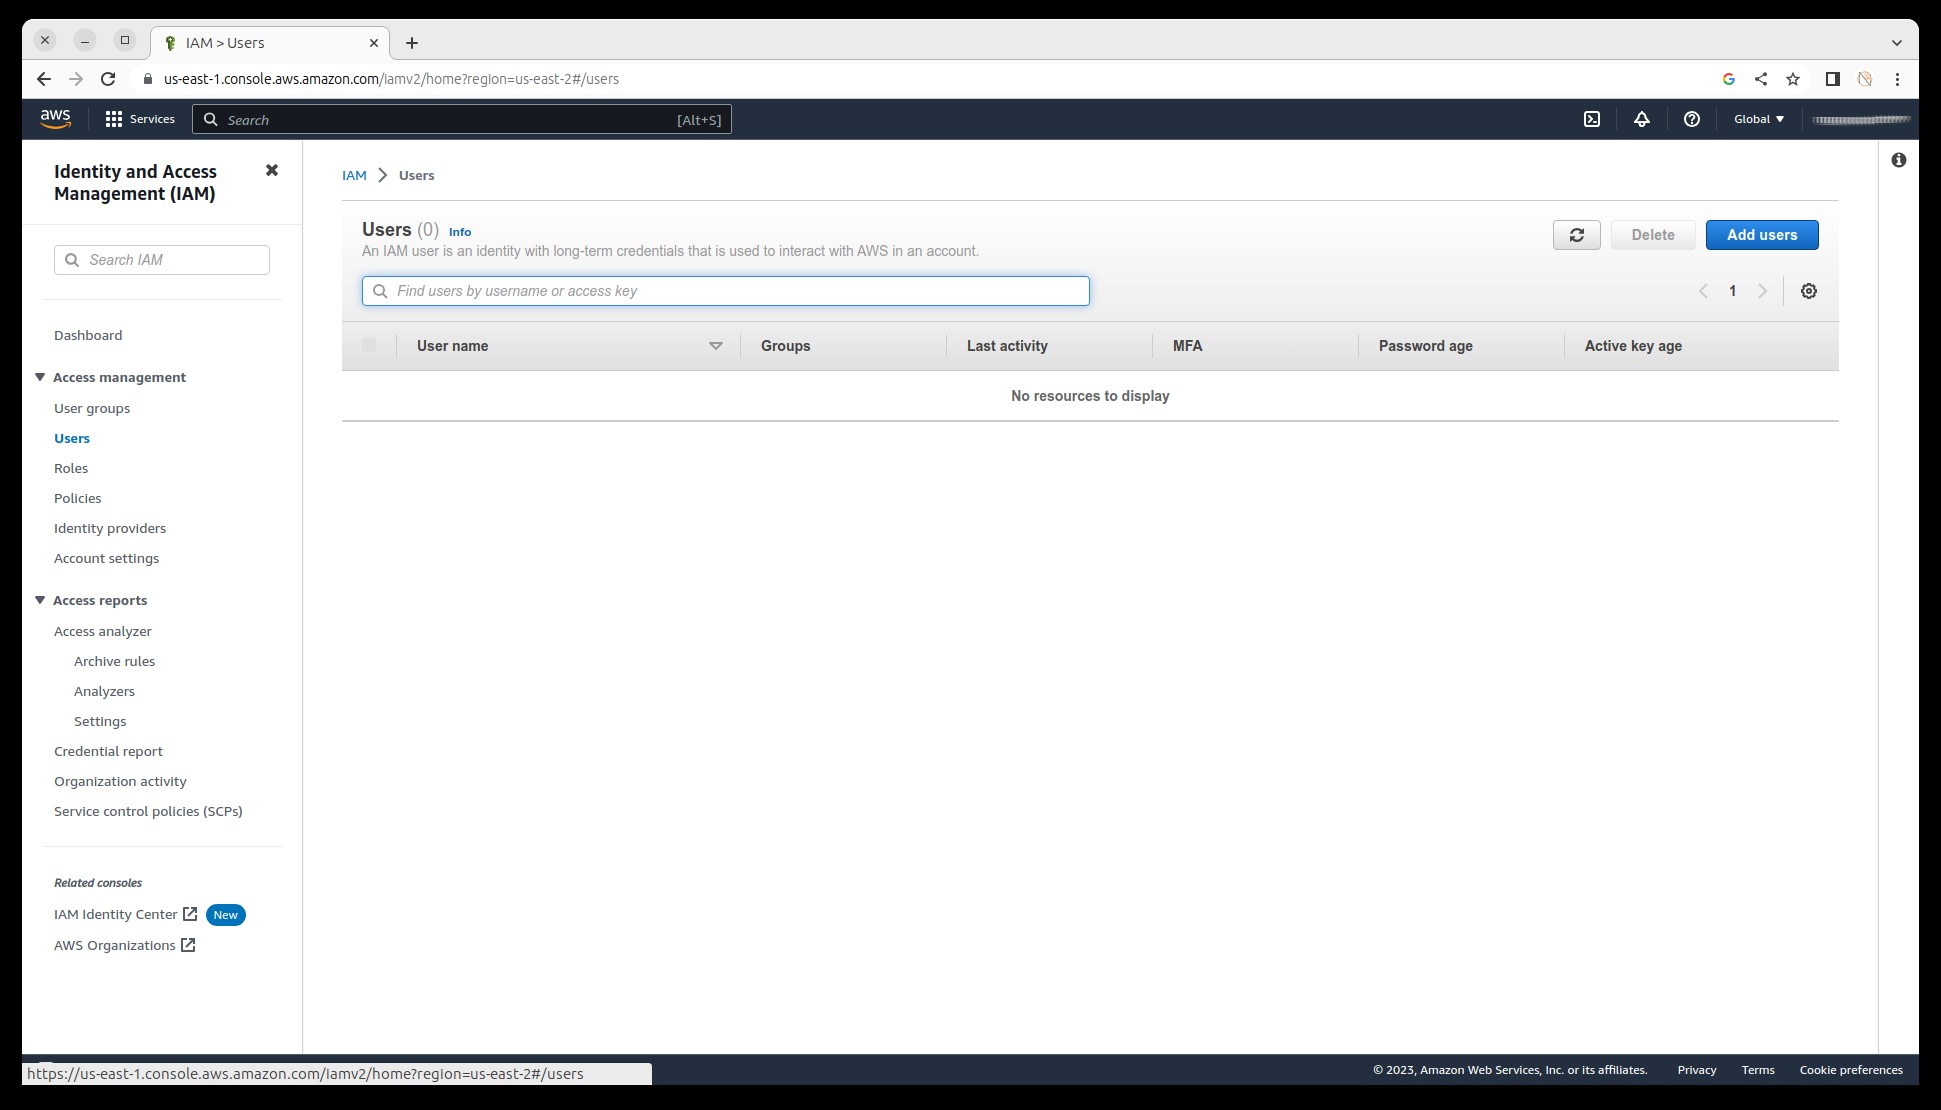The height and width of the screenshot is (1110, 1941).
Task: Open Cookie preferences in footer
Action: [1851, 1070]
